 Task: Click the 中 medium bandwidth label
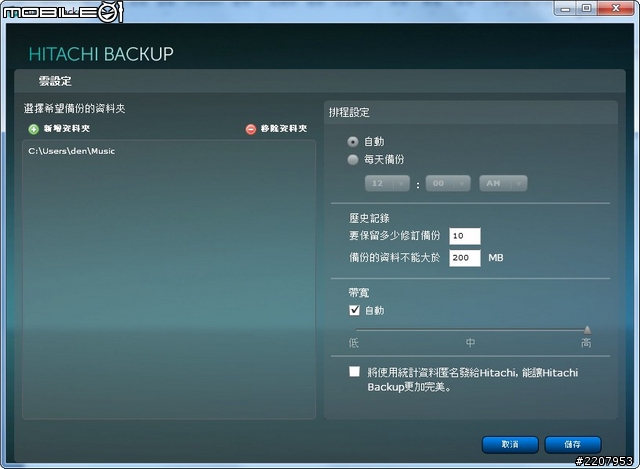pos(470,343)
